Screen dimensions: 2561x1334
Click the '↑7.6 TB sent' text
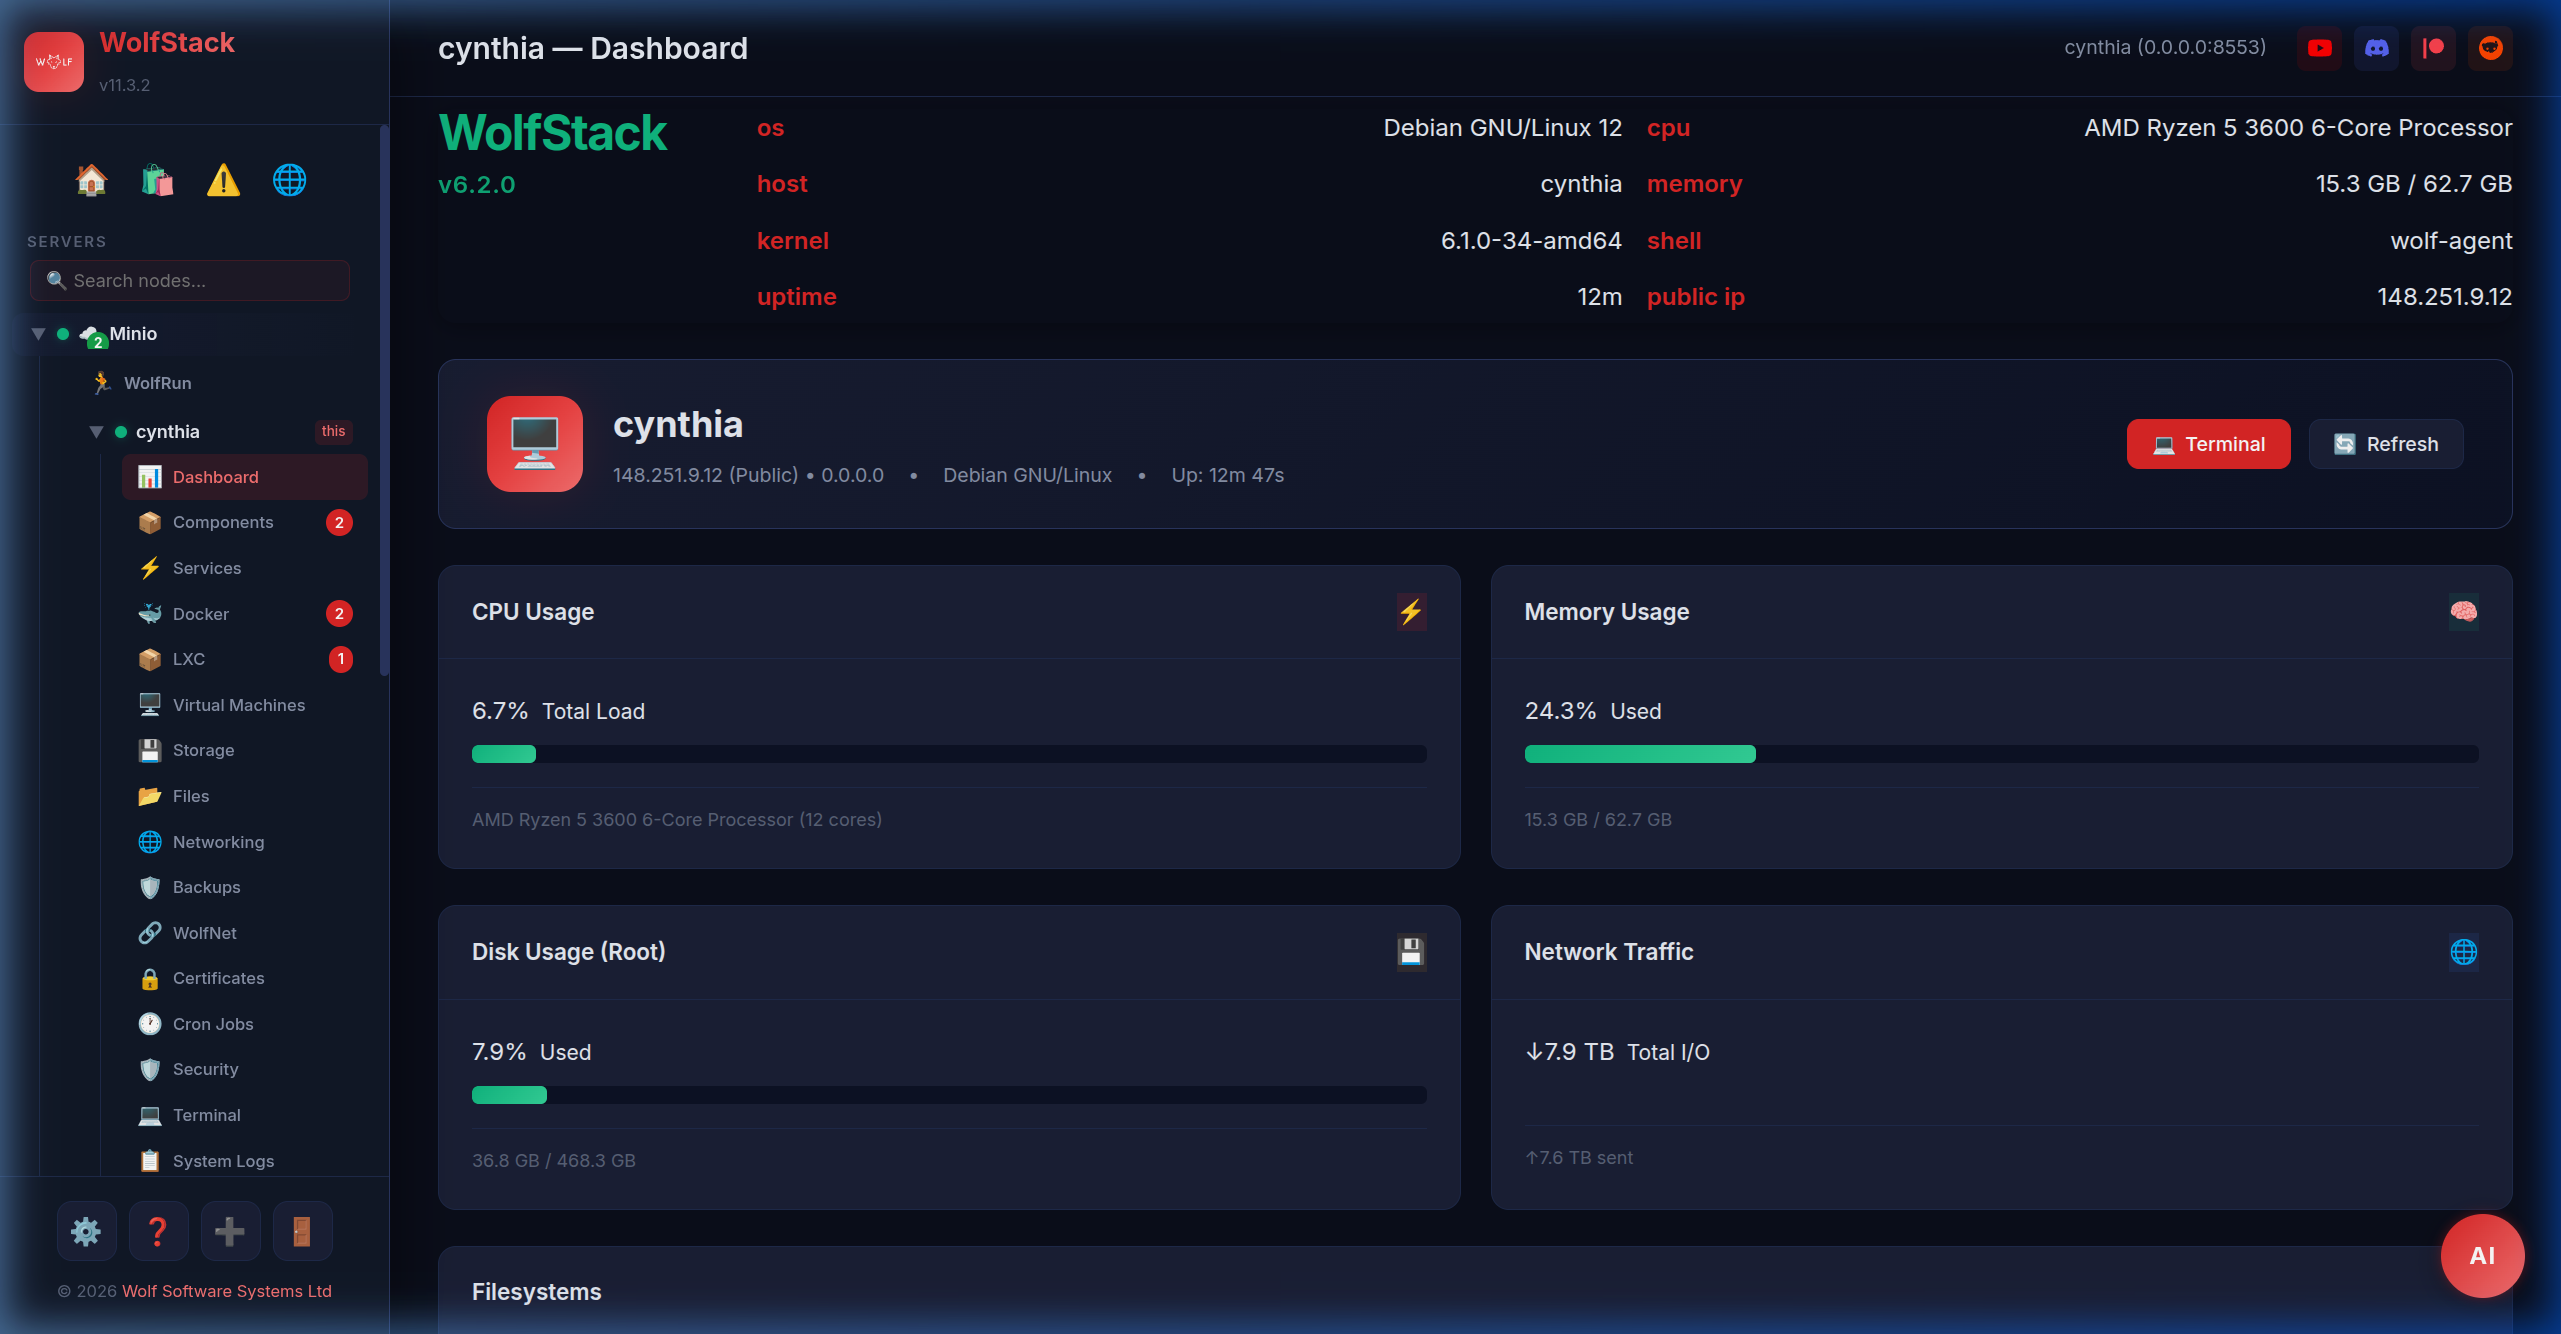pos(1579,1158)
